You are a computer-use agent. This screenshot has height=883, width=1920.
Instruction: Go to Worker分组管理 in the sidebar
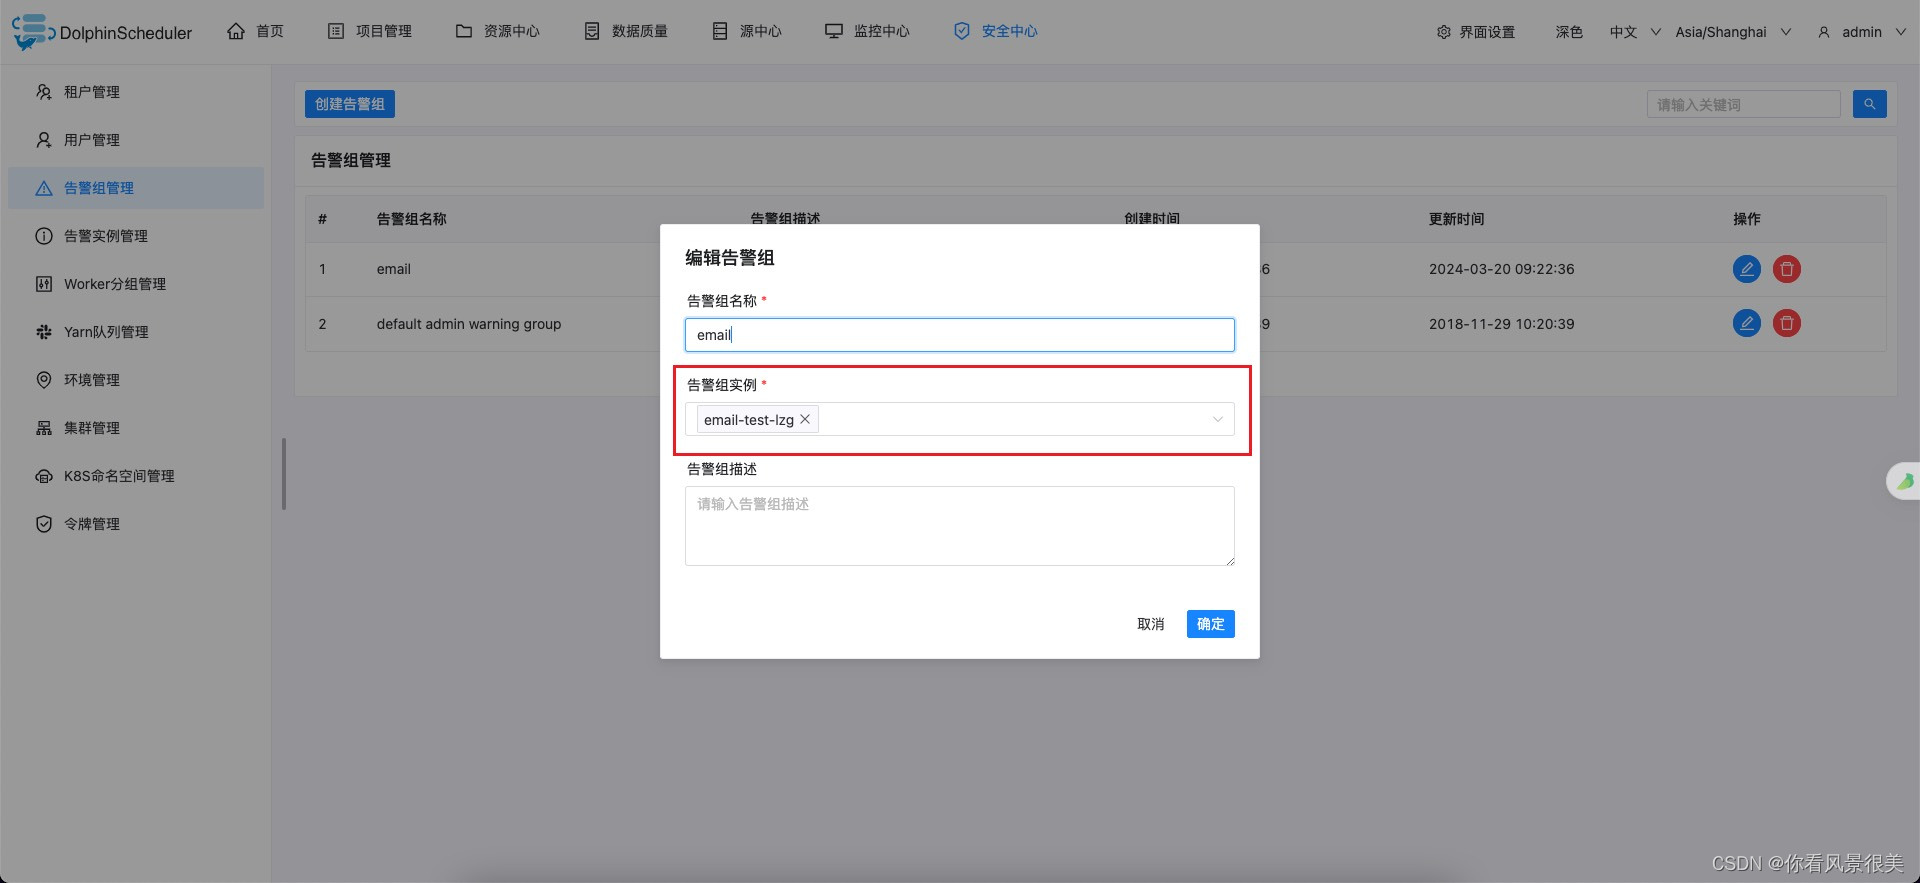coord(136,284)
